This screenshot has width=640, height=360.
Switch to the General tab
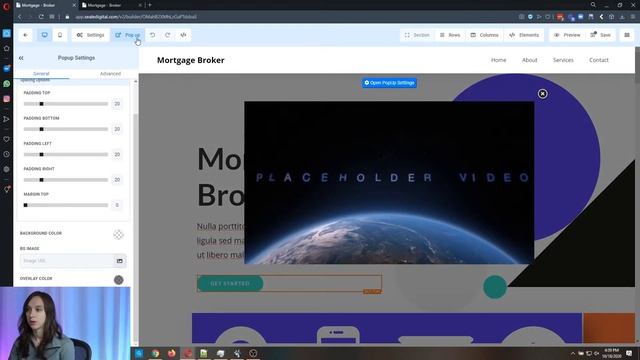pyautogui.click(x=41, y=74)
